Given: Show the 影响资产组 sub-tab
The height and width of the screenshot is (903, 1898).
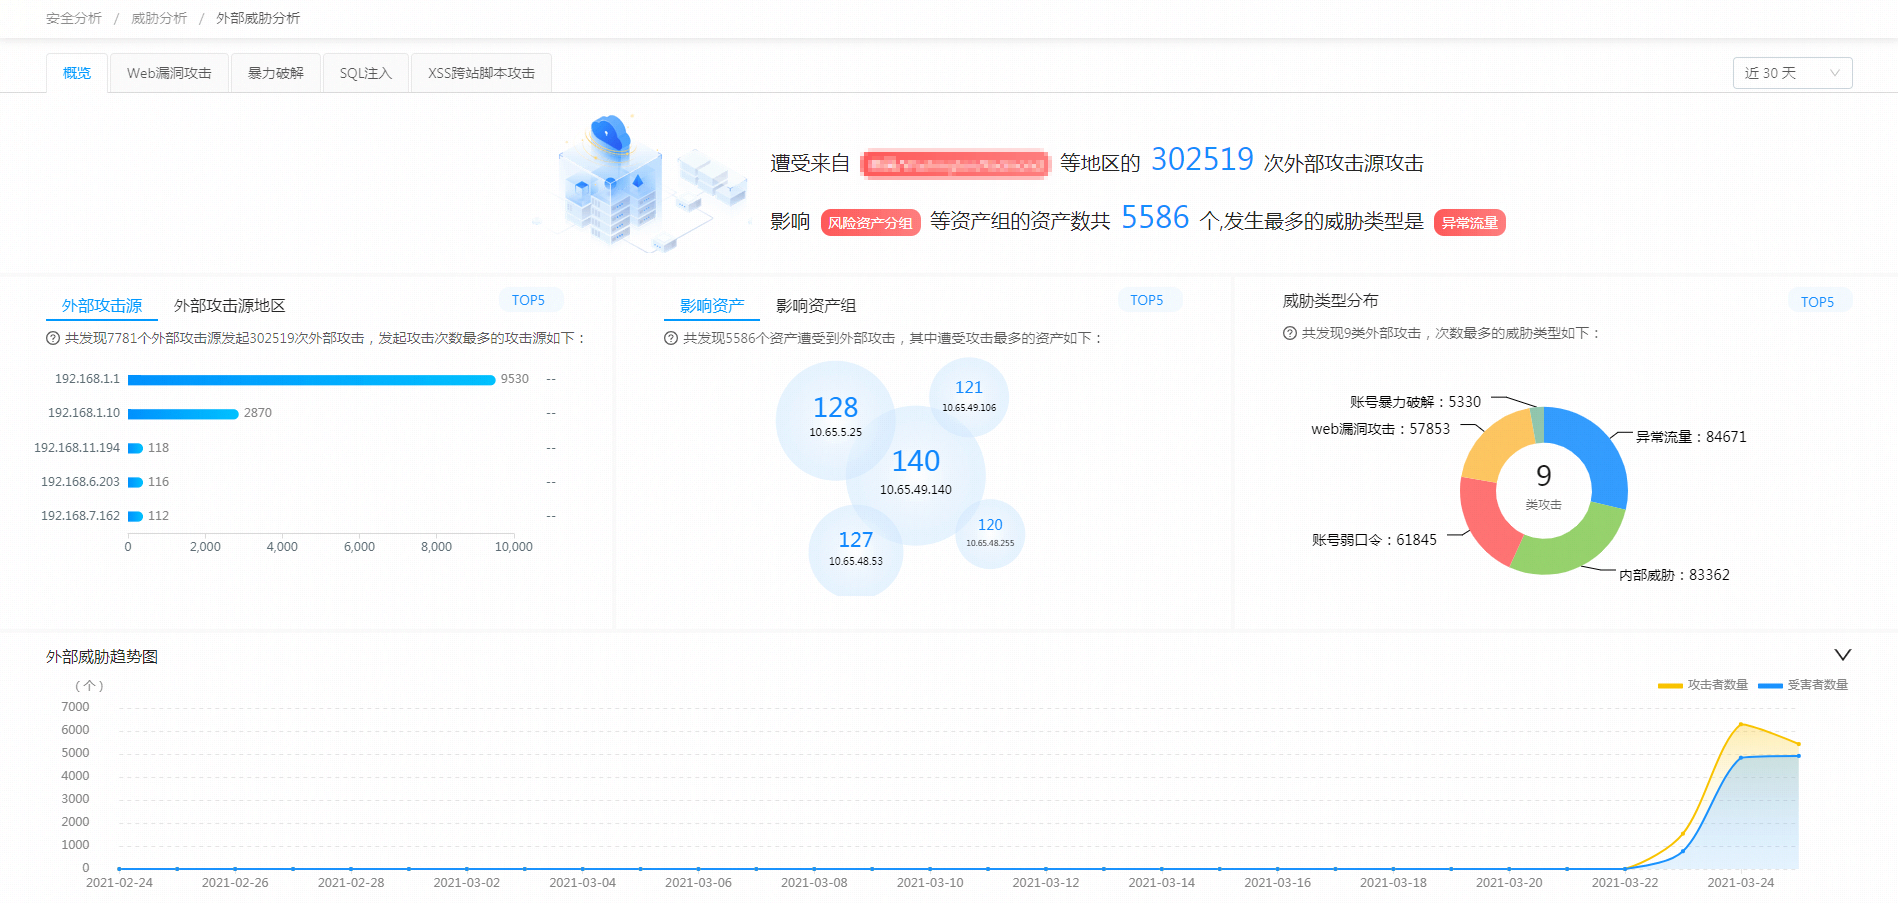Looking at the screenshot, I should tap(815, 306).
